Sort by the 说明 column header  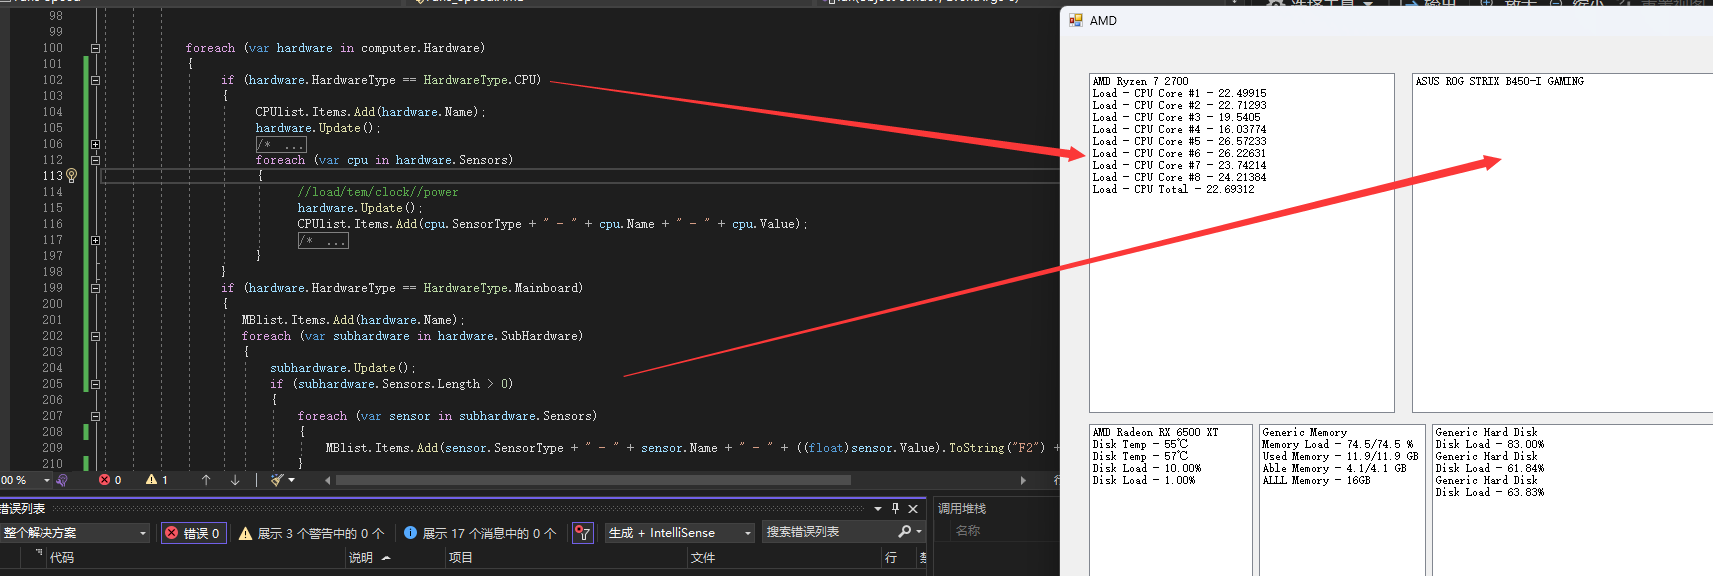361,558
